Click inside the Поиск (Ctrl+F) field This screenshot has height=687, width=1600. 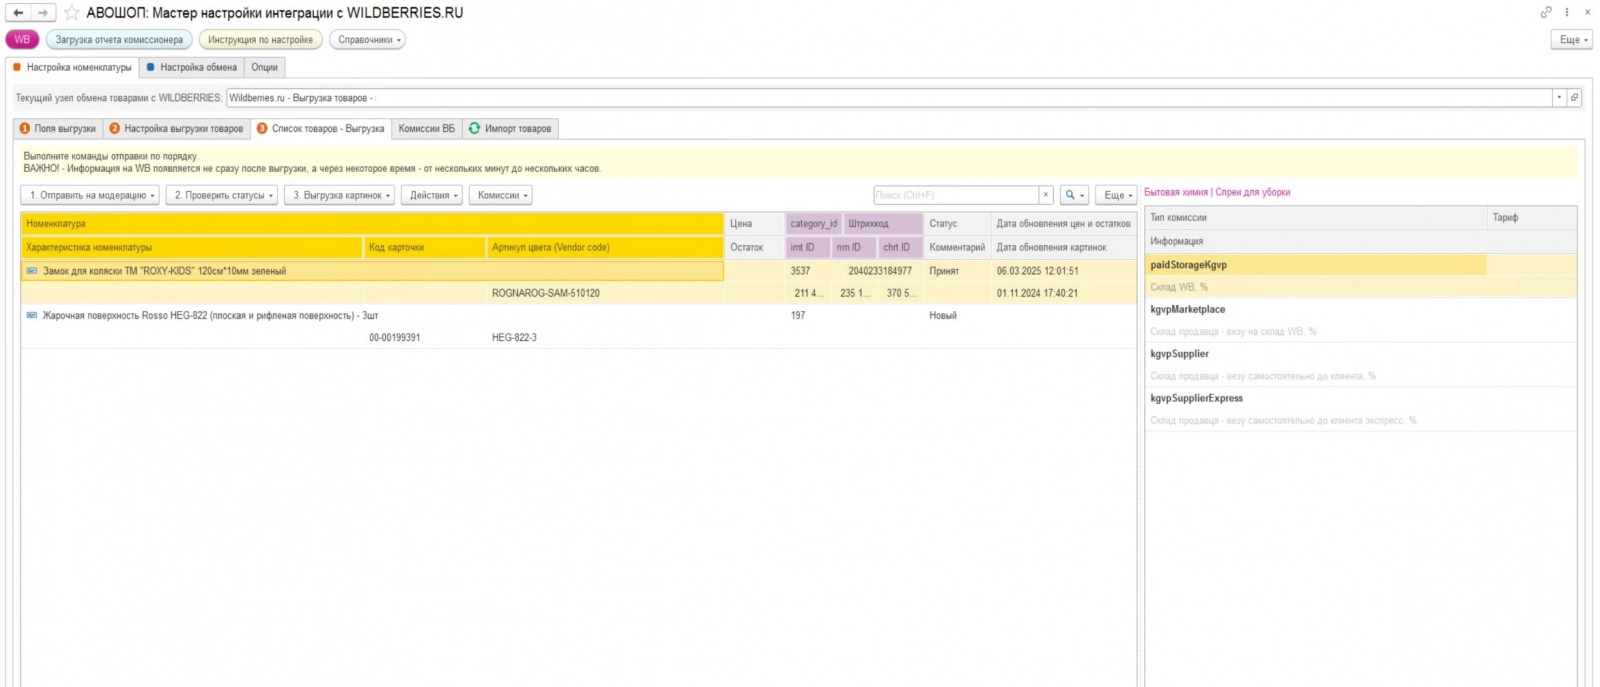pos(956,195)
